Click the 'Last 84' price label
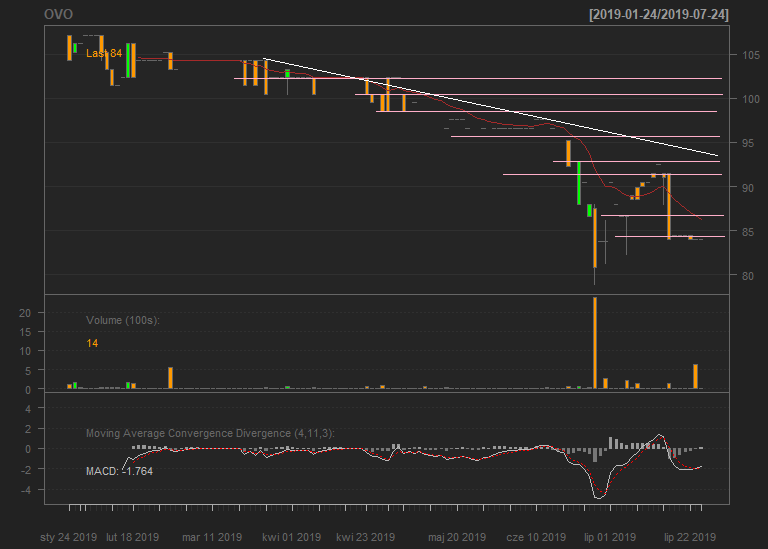This screenshot has height=549, width=768. (104, 53)
